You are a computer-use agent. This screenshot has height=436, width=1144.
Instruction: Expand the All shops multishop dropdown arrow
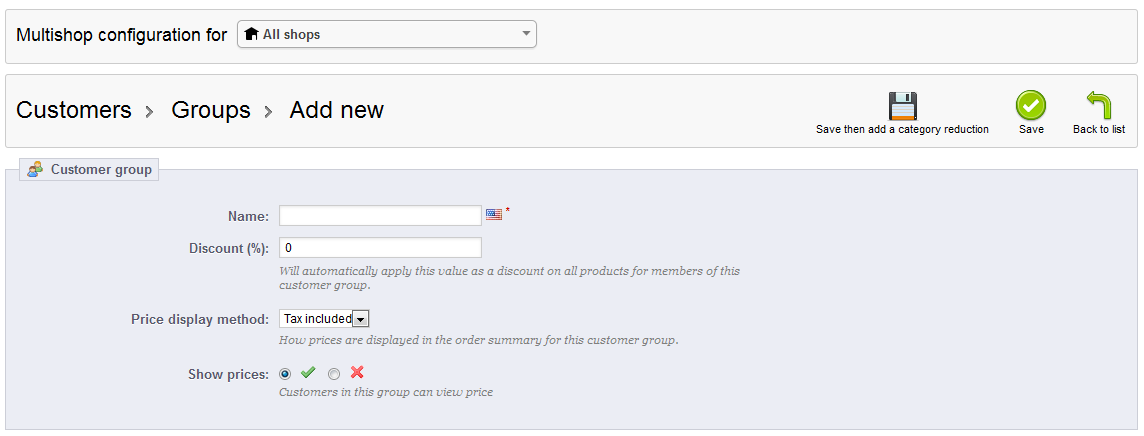(x=526, y=34)
